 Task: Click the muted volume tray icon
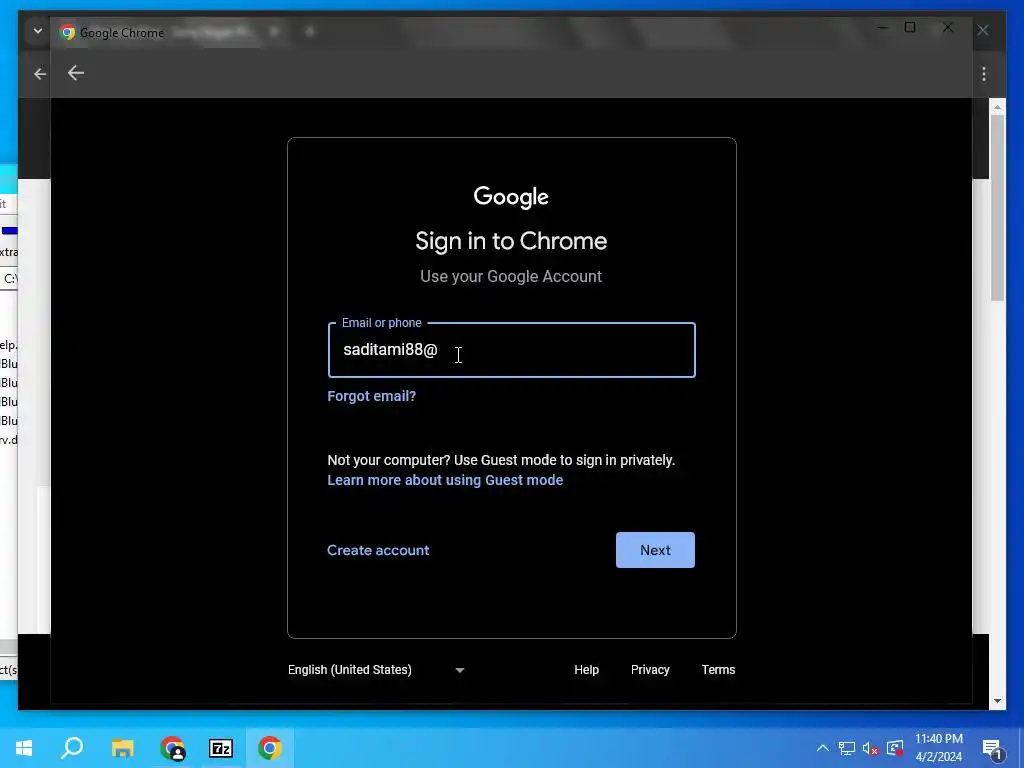click(x=871, y=748)
